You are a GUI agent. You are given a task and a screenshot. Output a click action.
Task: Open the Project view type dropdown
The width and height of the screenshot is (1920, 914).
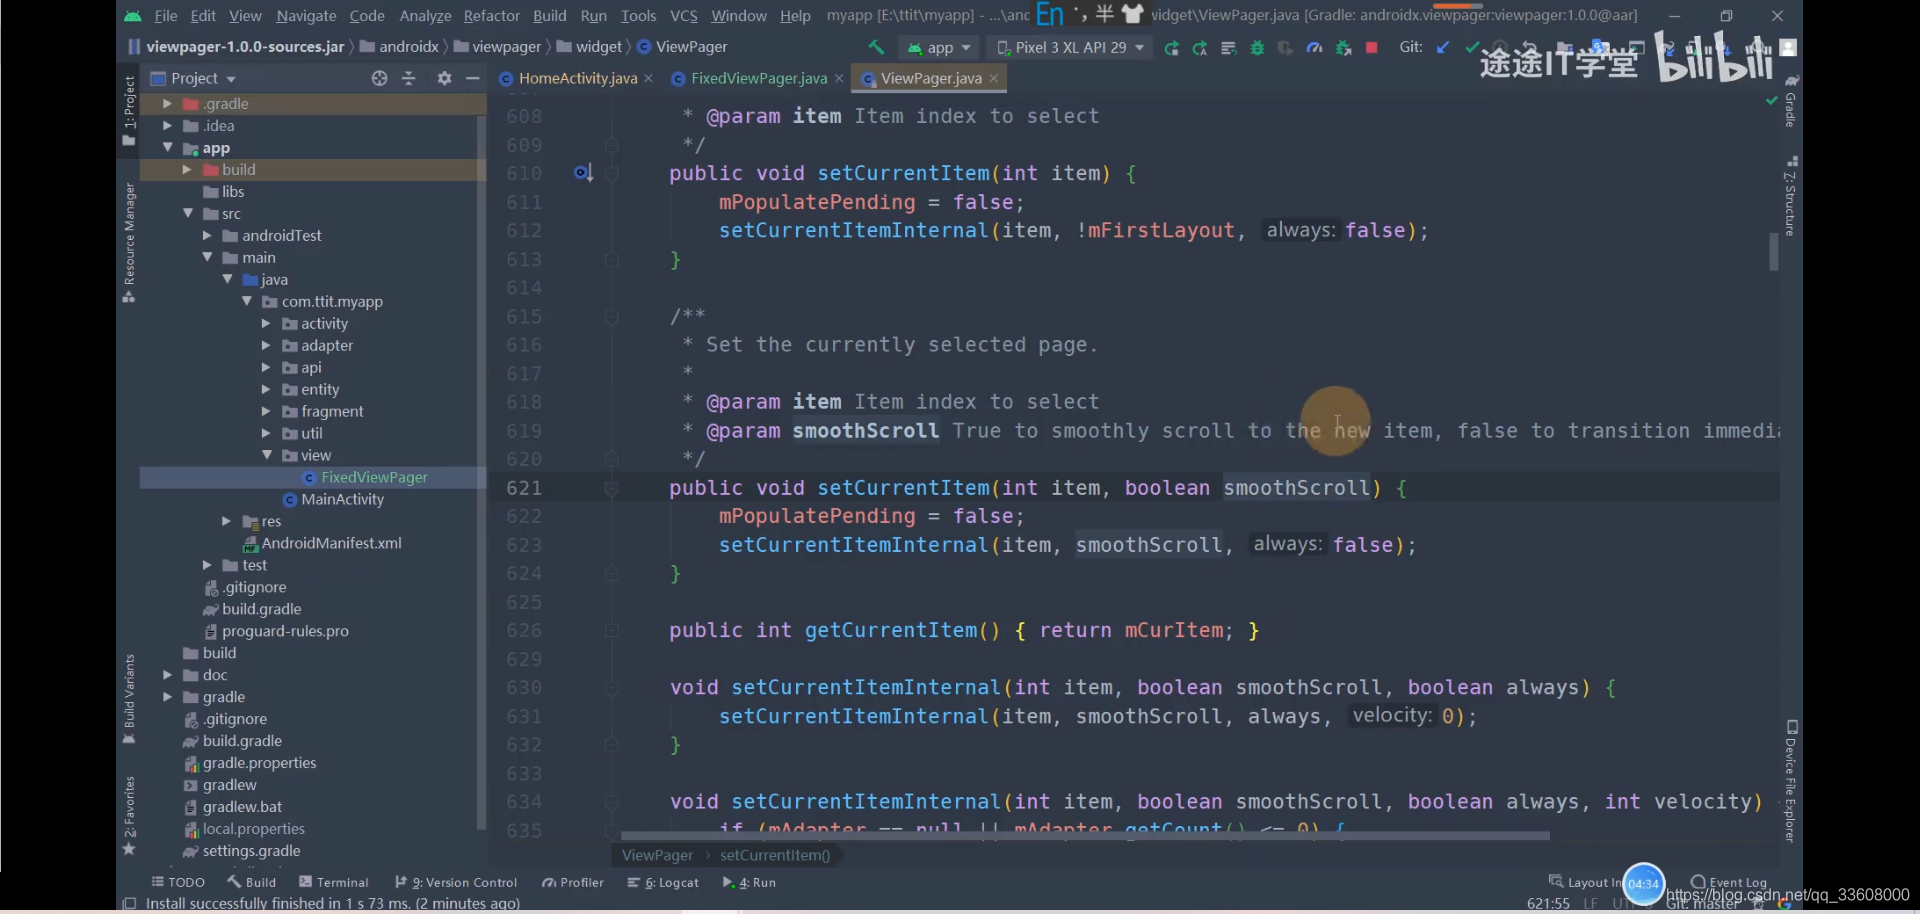click(194, 78)
